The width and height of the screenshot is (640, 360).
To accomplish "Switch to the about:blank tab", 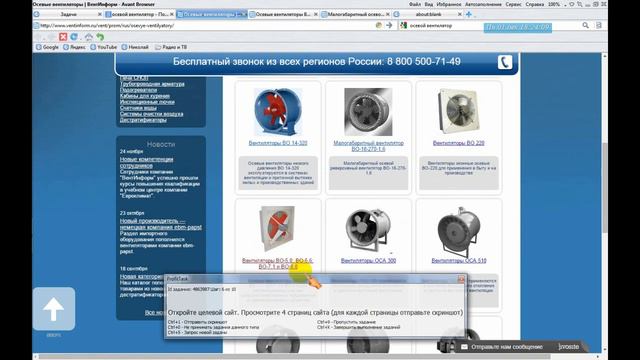I will click(428, 14).
